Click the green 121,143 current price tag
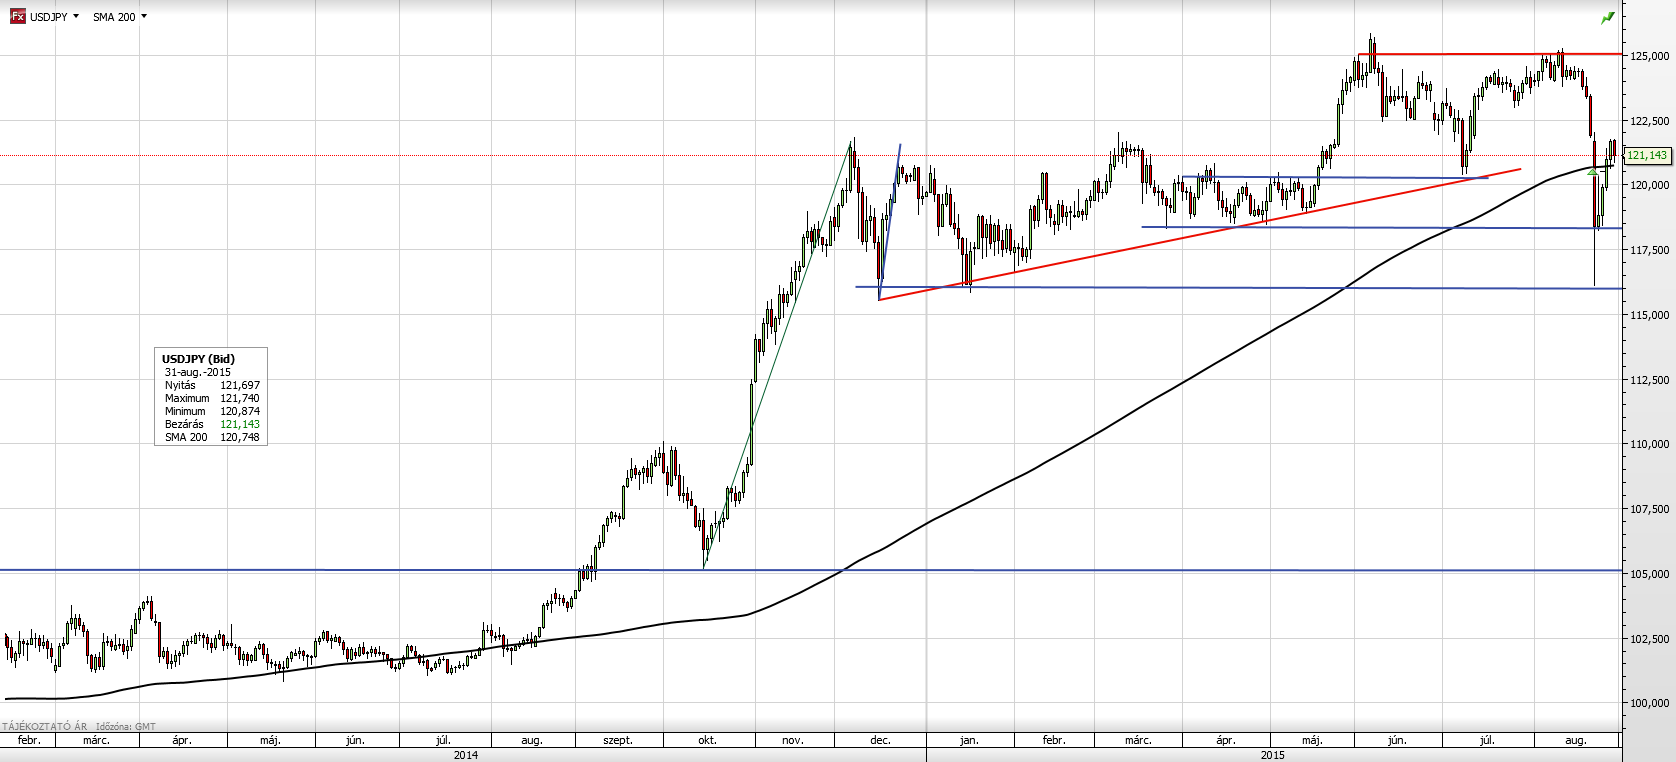Image resolution: width=1676 pixels, height=762 pixels. click(1646, 155)
